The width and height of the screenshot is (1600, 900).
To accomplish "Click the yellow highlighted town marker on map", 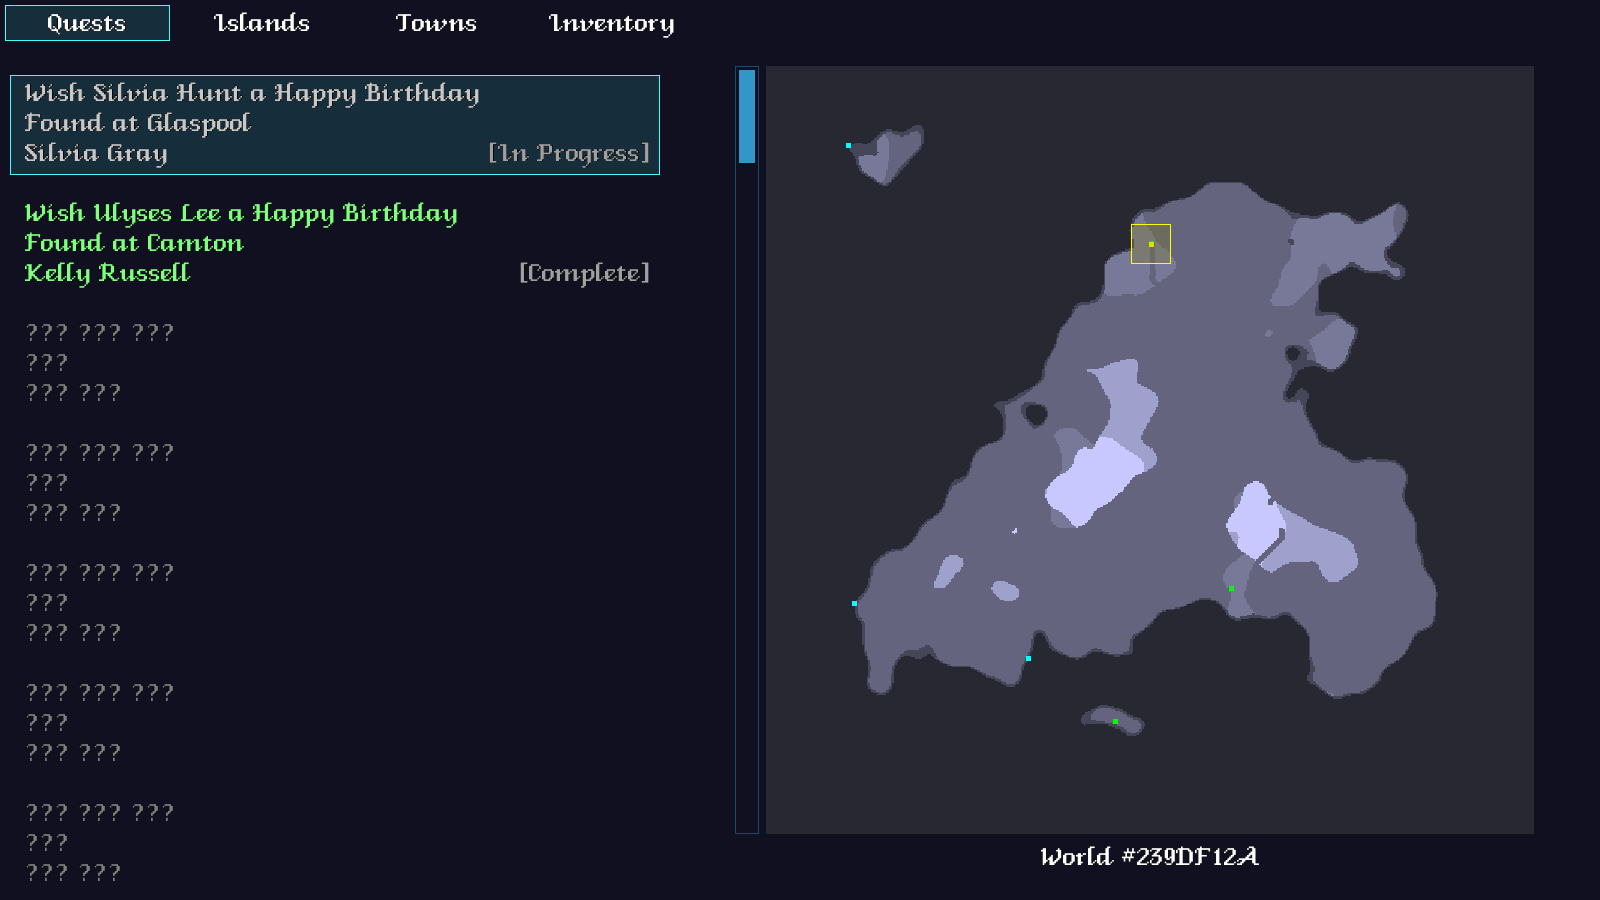I will click(1151, 244).
